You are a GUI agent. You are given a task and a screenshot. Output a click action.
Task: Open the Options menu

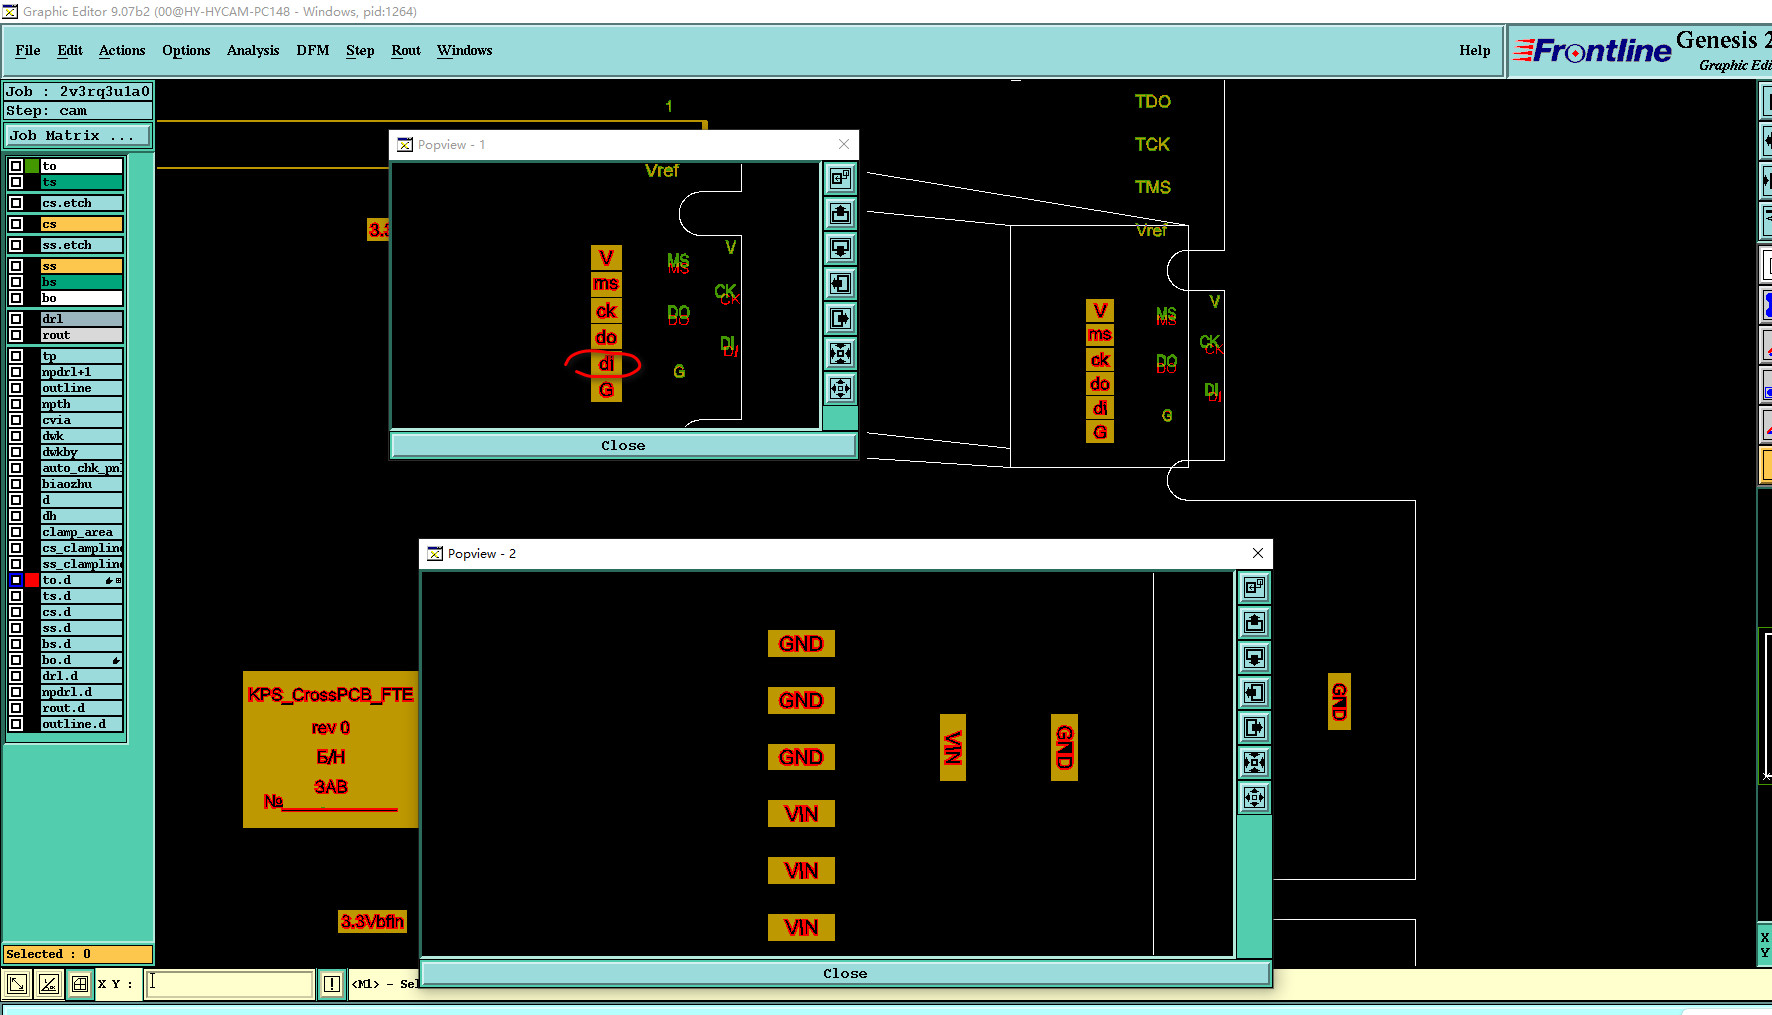[x=186, y=50]
